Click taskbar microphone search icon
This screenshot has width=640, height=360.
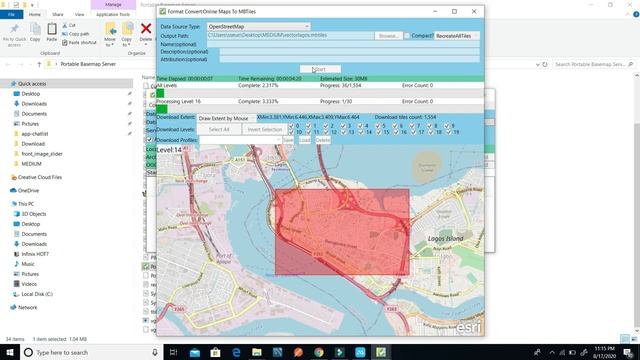(155, 352)
